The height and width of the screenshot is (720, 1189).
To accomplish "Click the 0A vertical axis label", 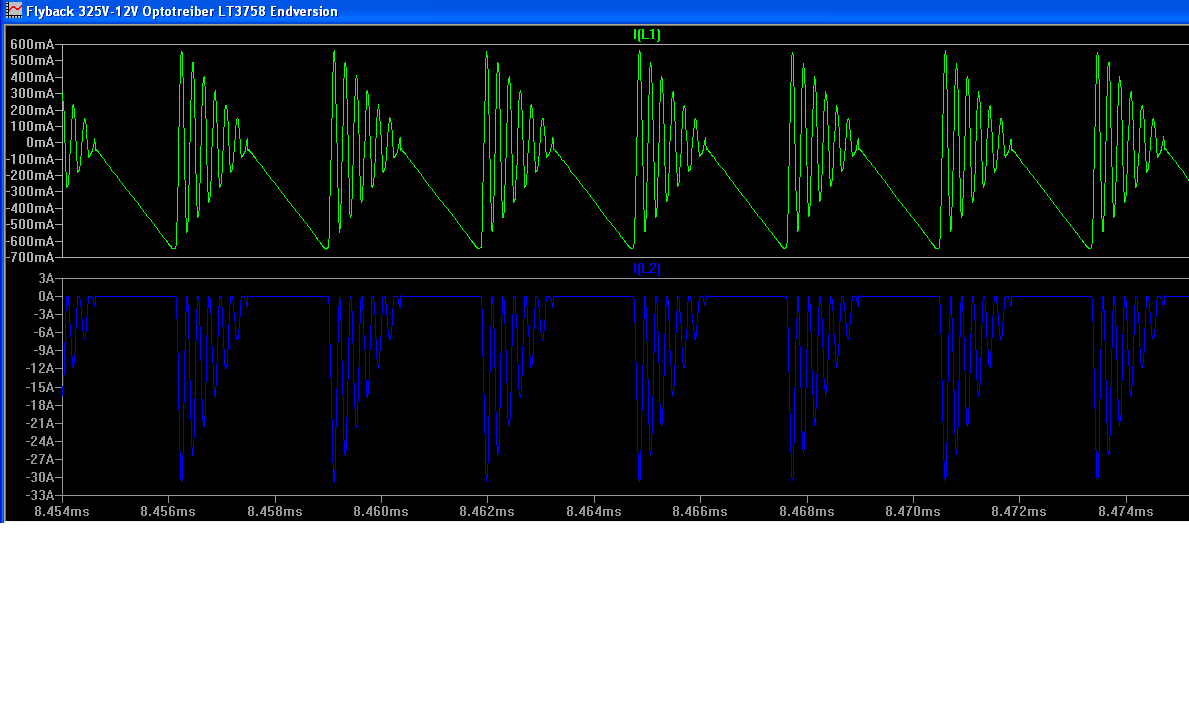I will point(45,297).
